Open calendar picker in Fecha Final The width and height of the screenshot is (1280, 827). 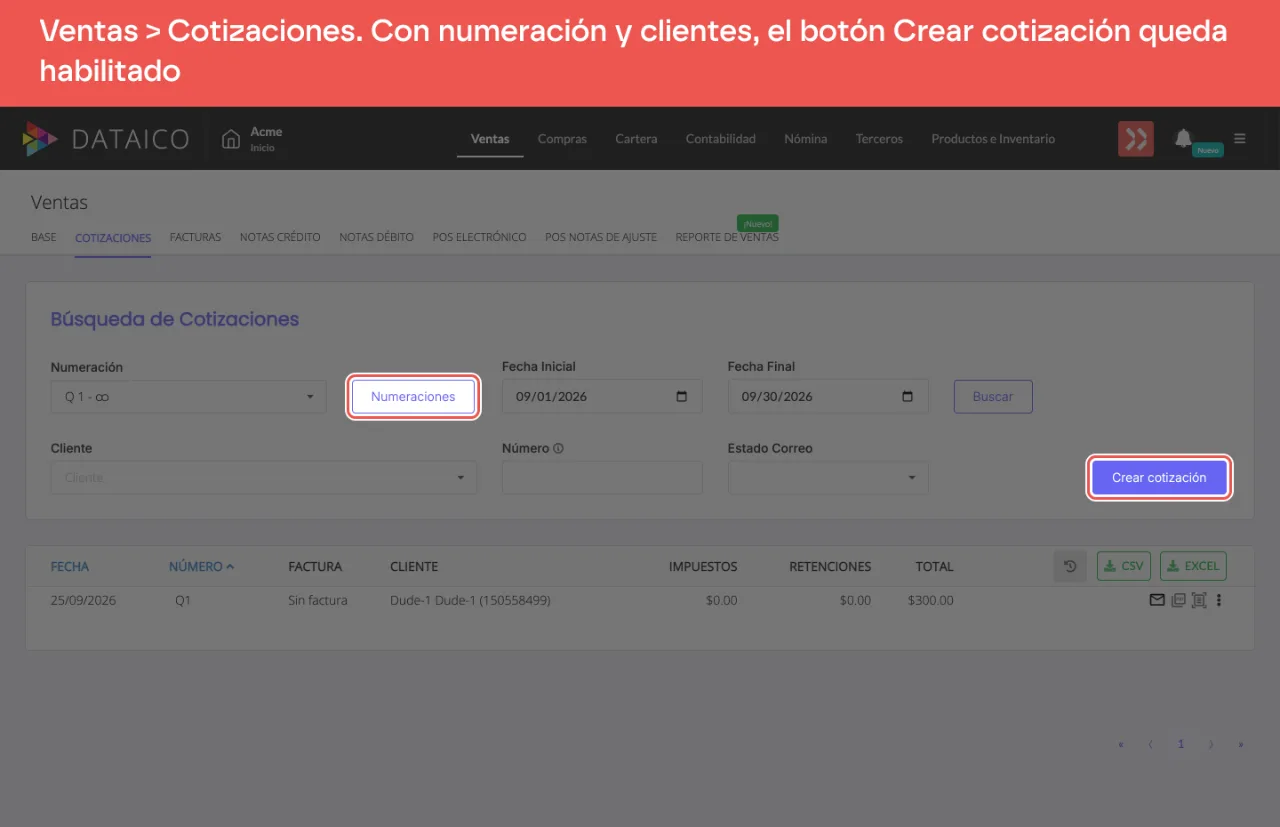(x=908, y=396)
